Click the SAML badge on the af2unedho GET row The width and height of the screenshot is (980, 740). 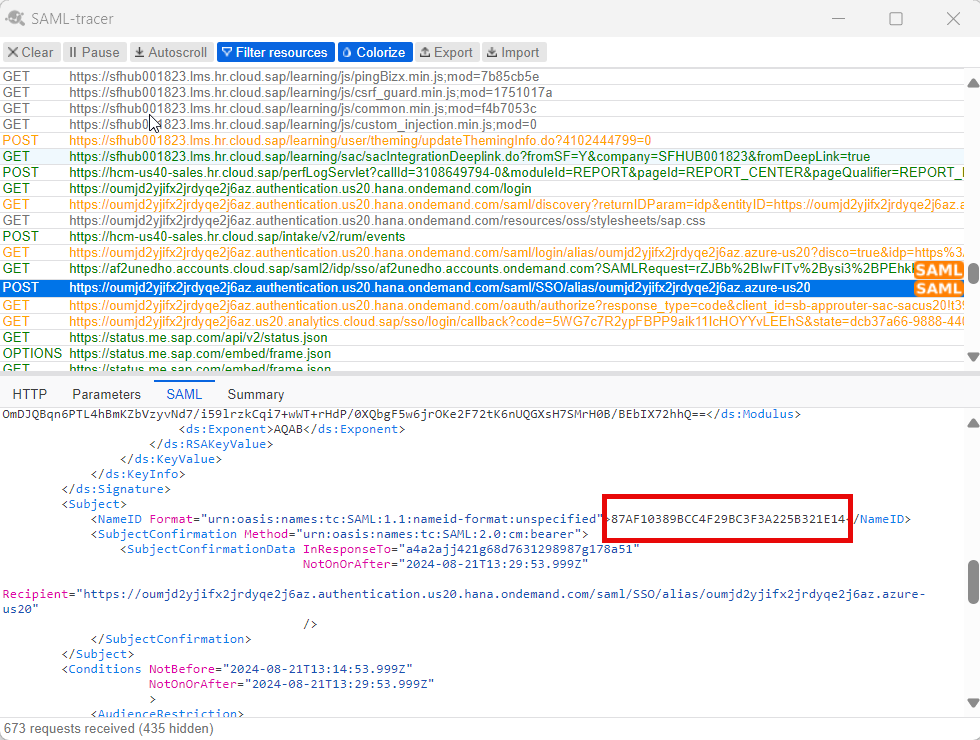tap(938, 270)
